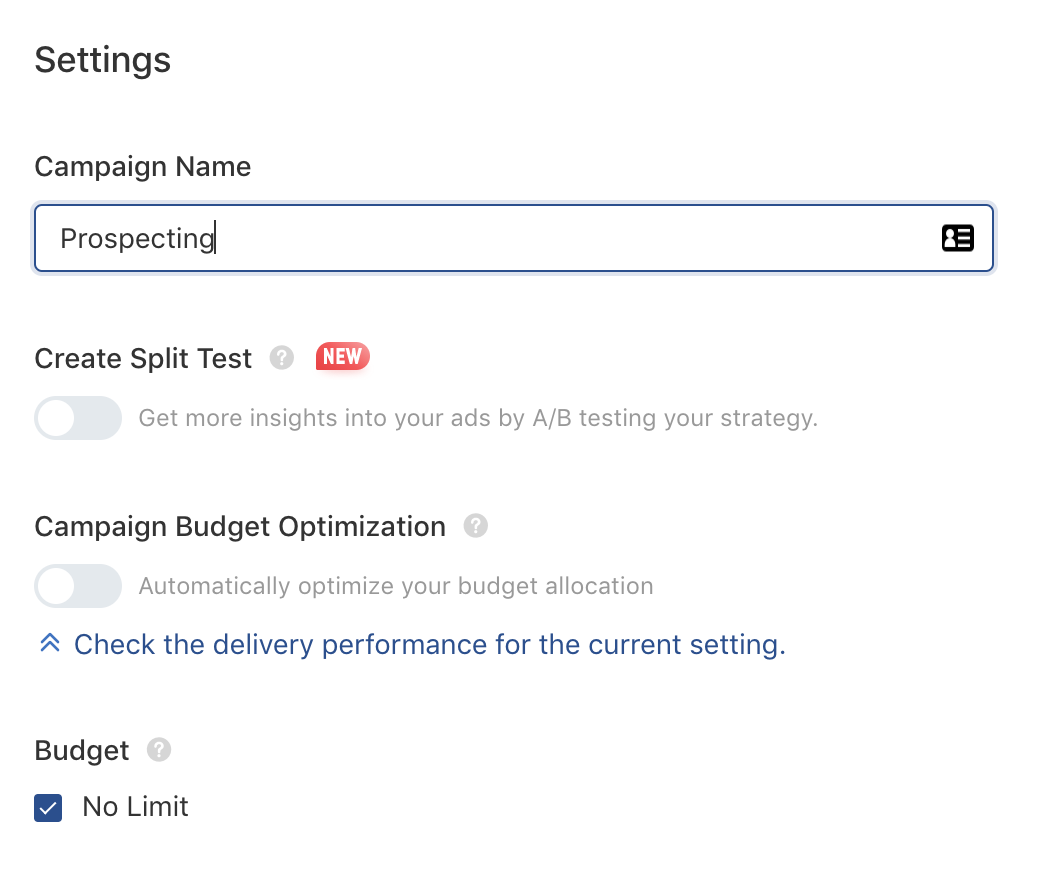1038x878 pixels.
Task: Click the Create Split Test label
Action: click(143, 358)
